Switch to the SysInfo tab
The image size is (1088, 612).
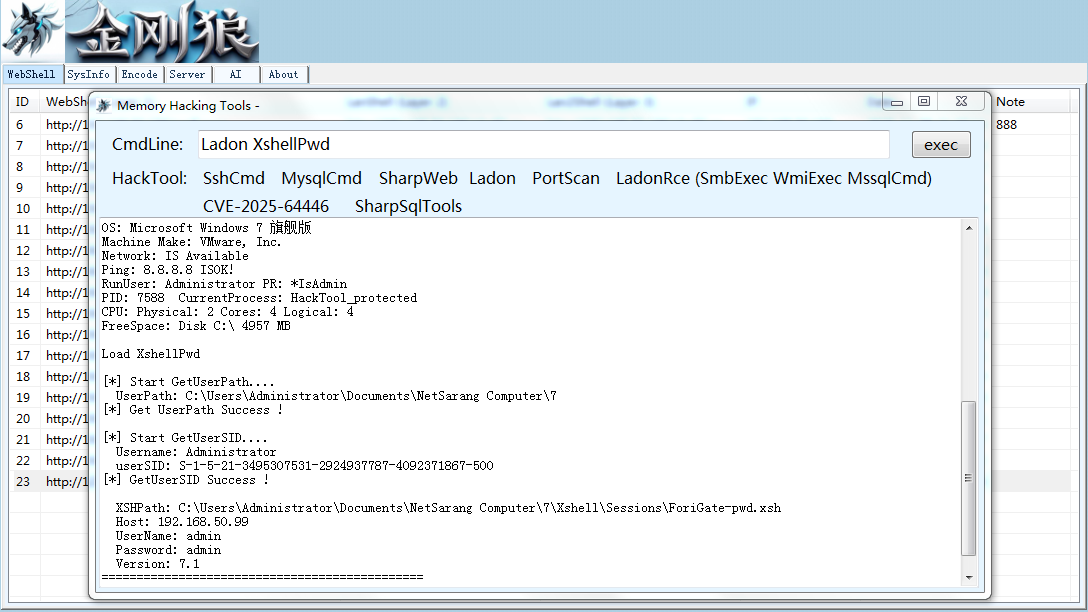pyautogui.click(x=88, y=74)
